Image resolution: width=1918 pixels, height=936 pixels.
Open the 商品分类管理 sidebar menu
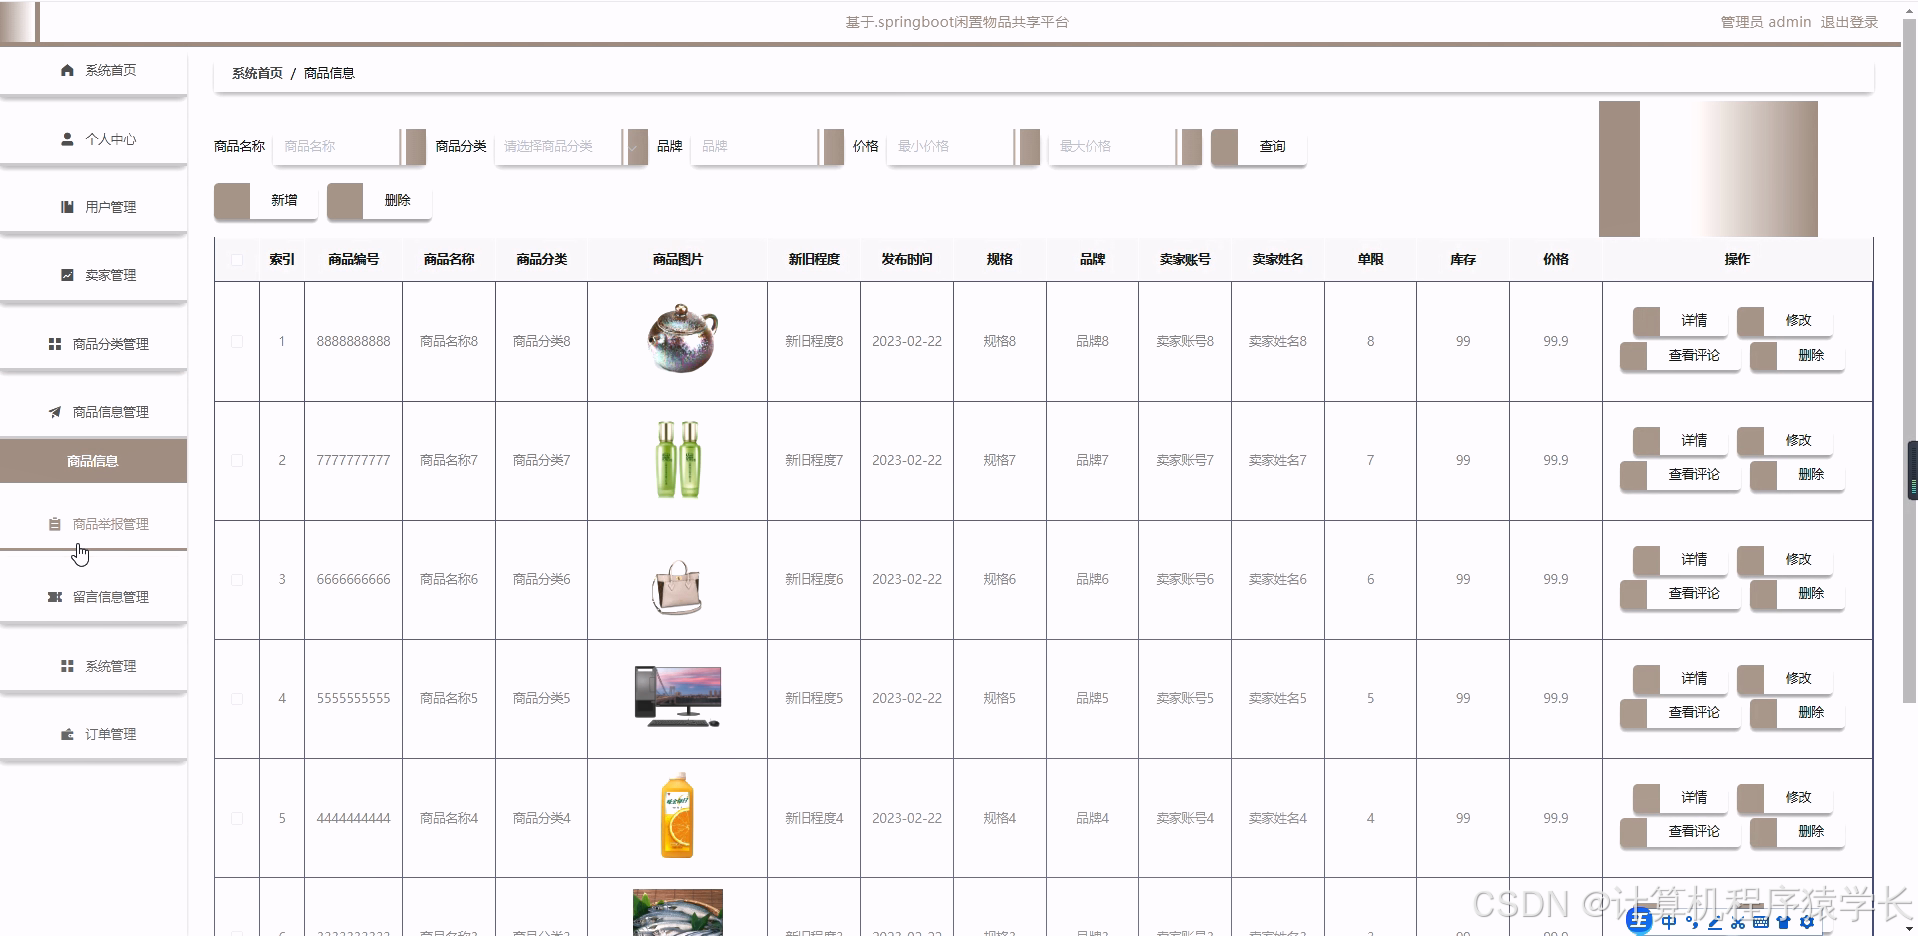coord(94,344)
